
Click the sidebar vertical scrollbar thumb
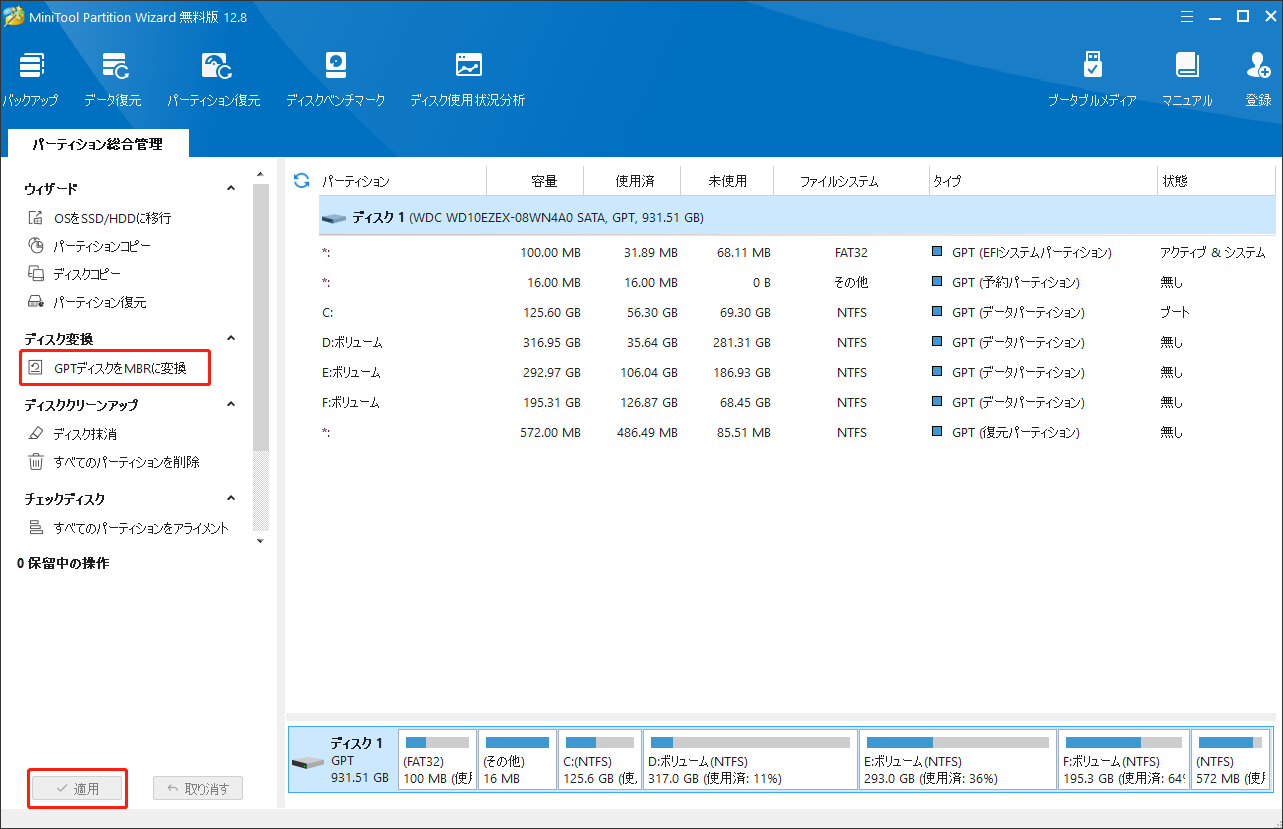260,315
